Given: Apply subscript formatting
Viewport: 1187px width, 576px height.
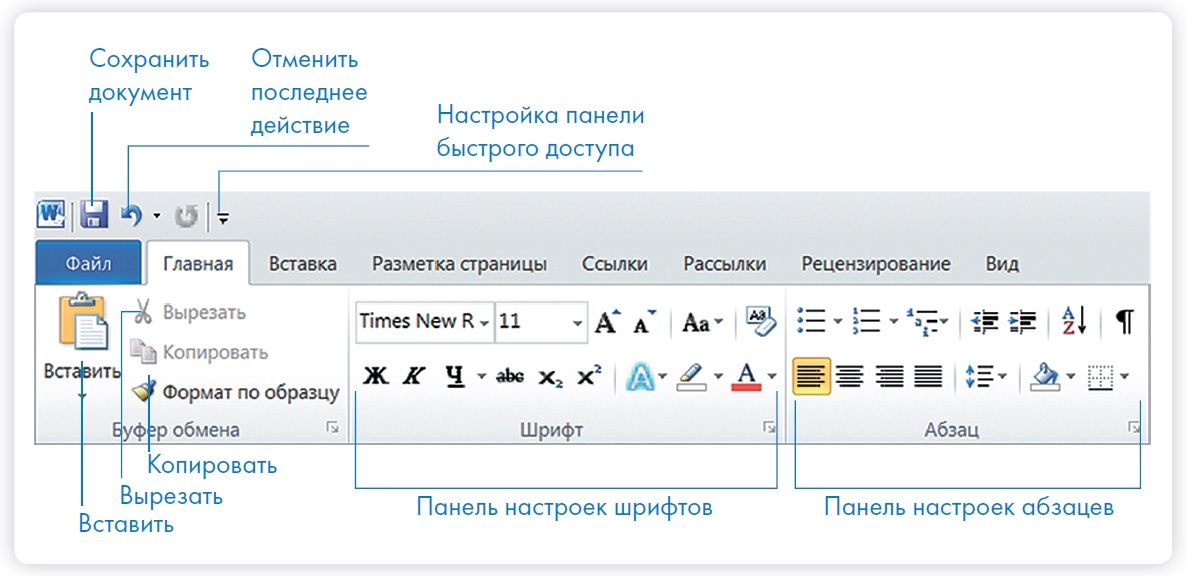Looking at the screenshot, I should (x=550, y=377).
